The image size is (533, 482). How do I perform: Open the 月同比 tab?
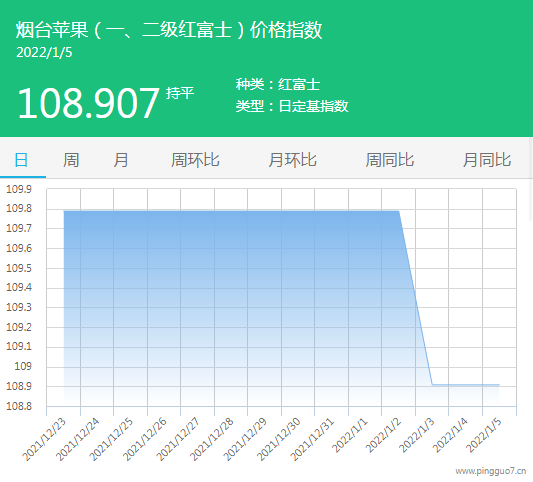(487, 160)
